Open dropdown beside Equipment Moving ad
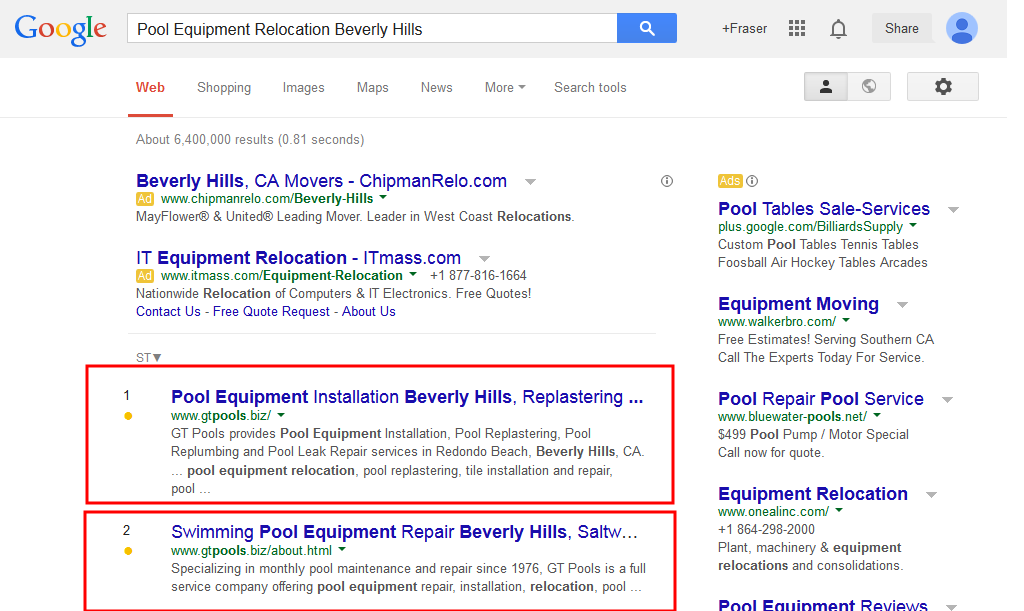The height and width of the screenshot is (611, 1024). point(903,305)
